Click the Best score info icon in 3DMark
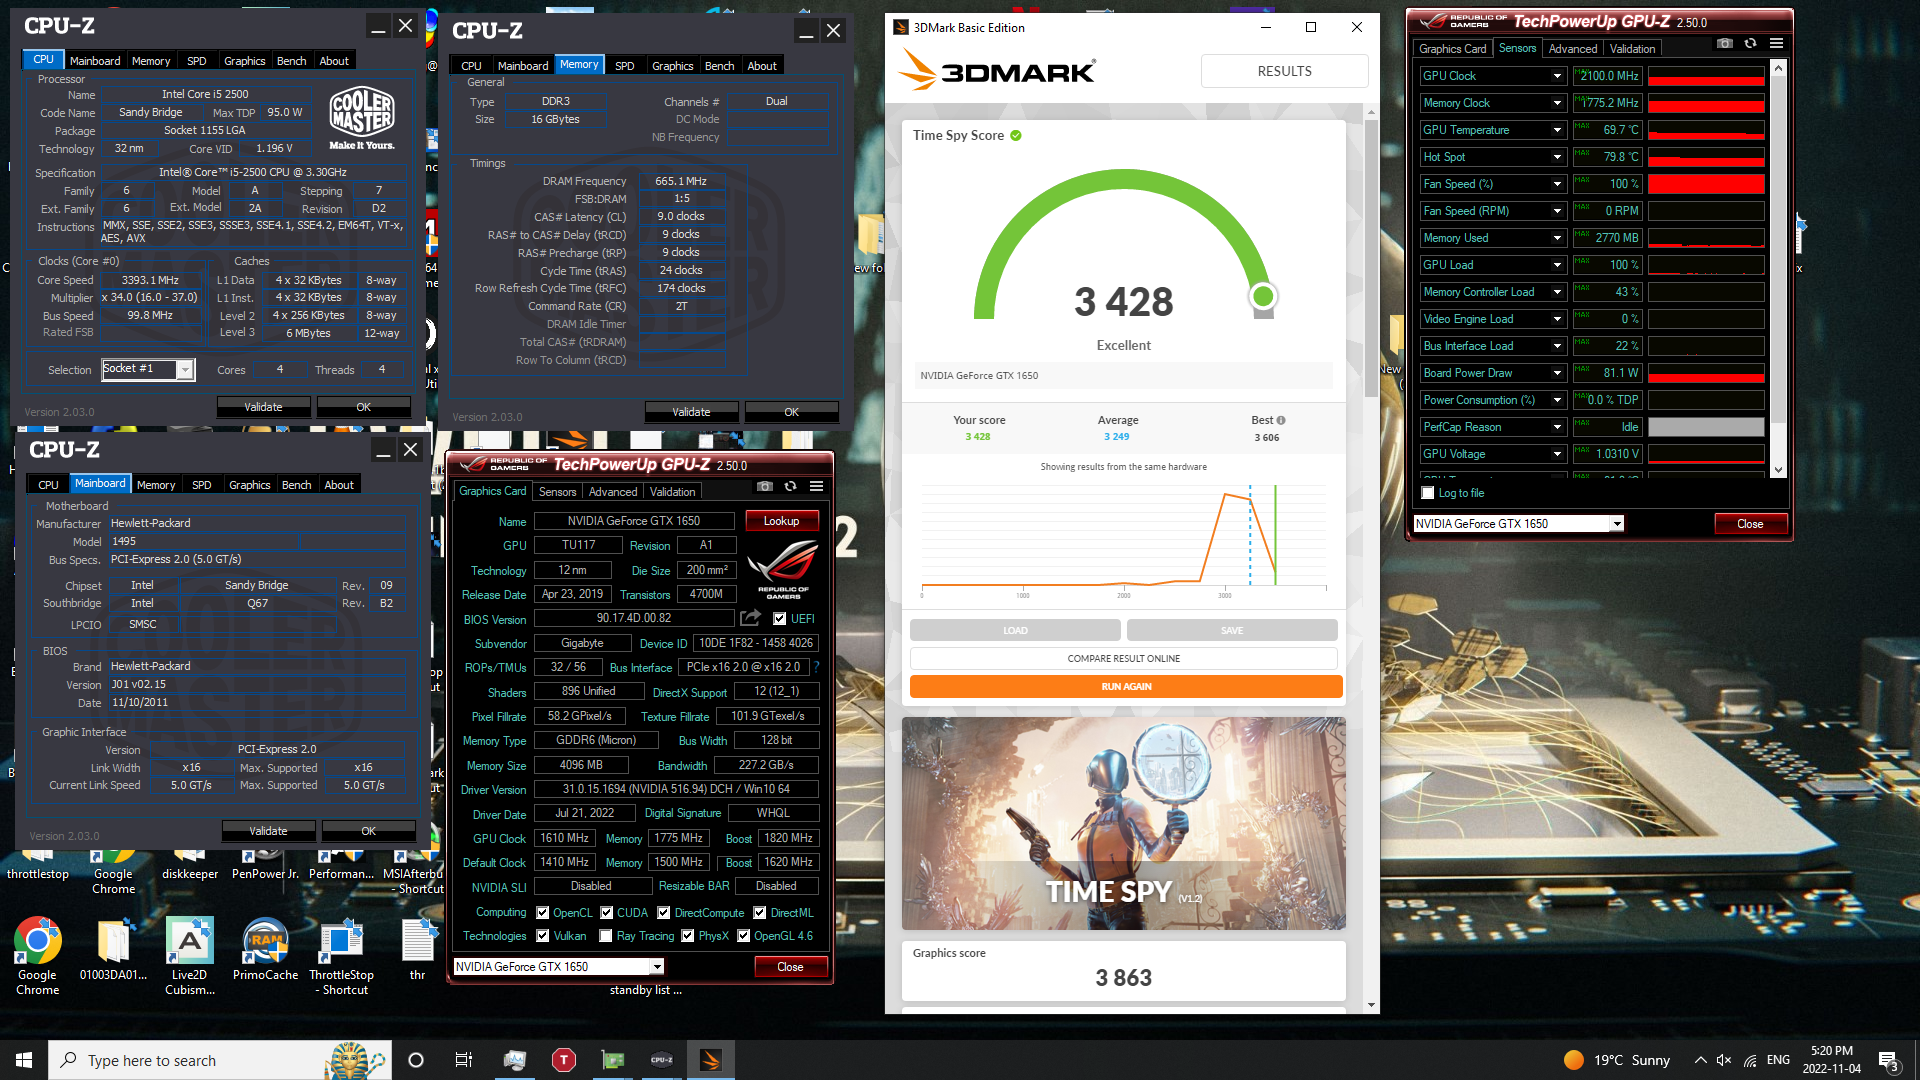 [1281, 420]
